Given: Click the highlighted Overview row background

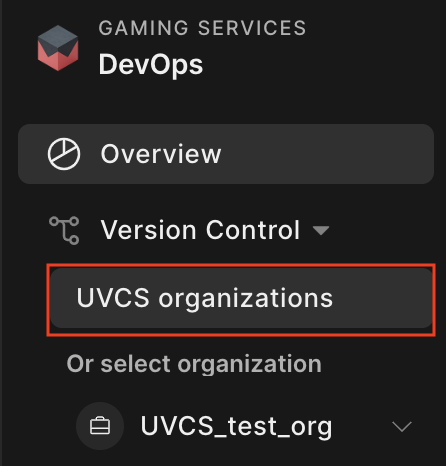Looking at the screenshot, I should coord(226,154).
